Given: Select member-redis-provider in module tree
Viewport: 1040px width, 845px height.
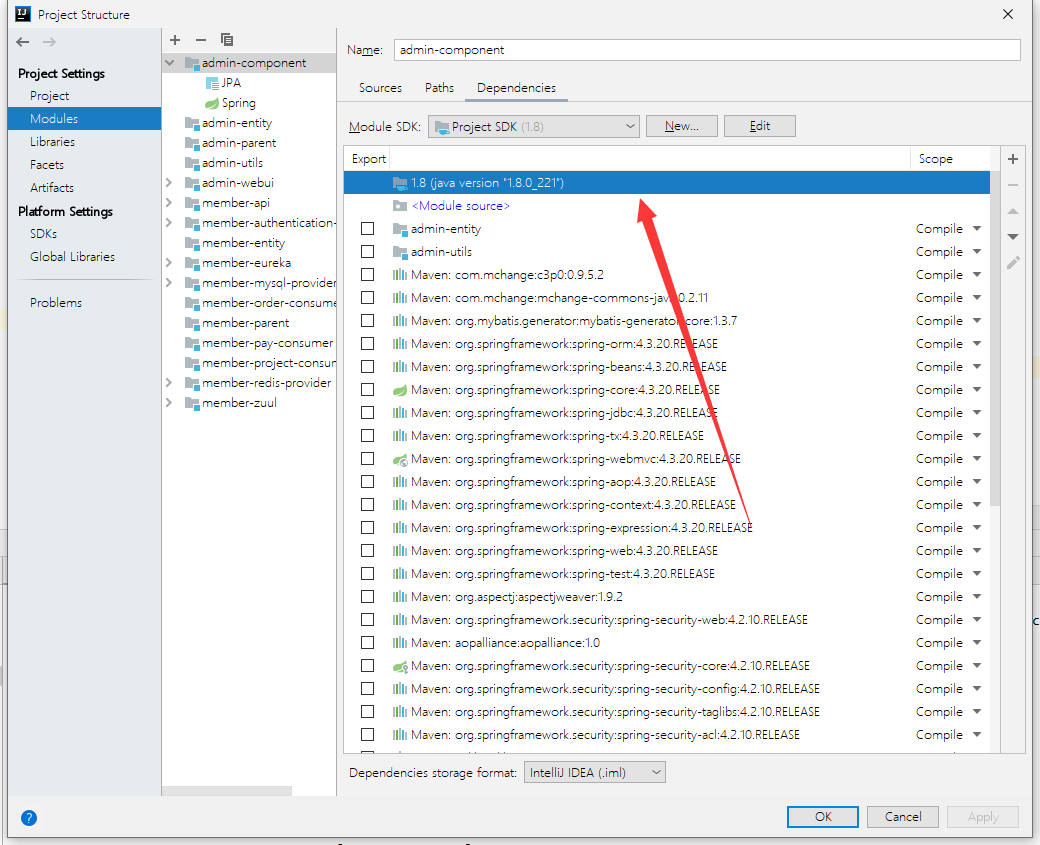Looking at the screenshot, I should (x=266, y=383).
